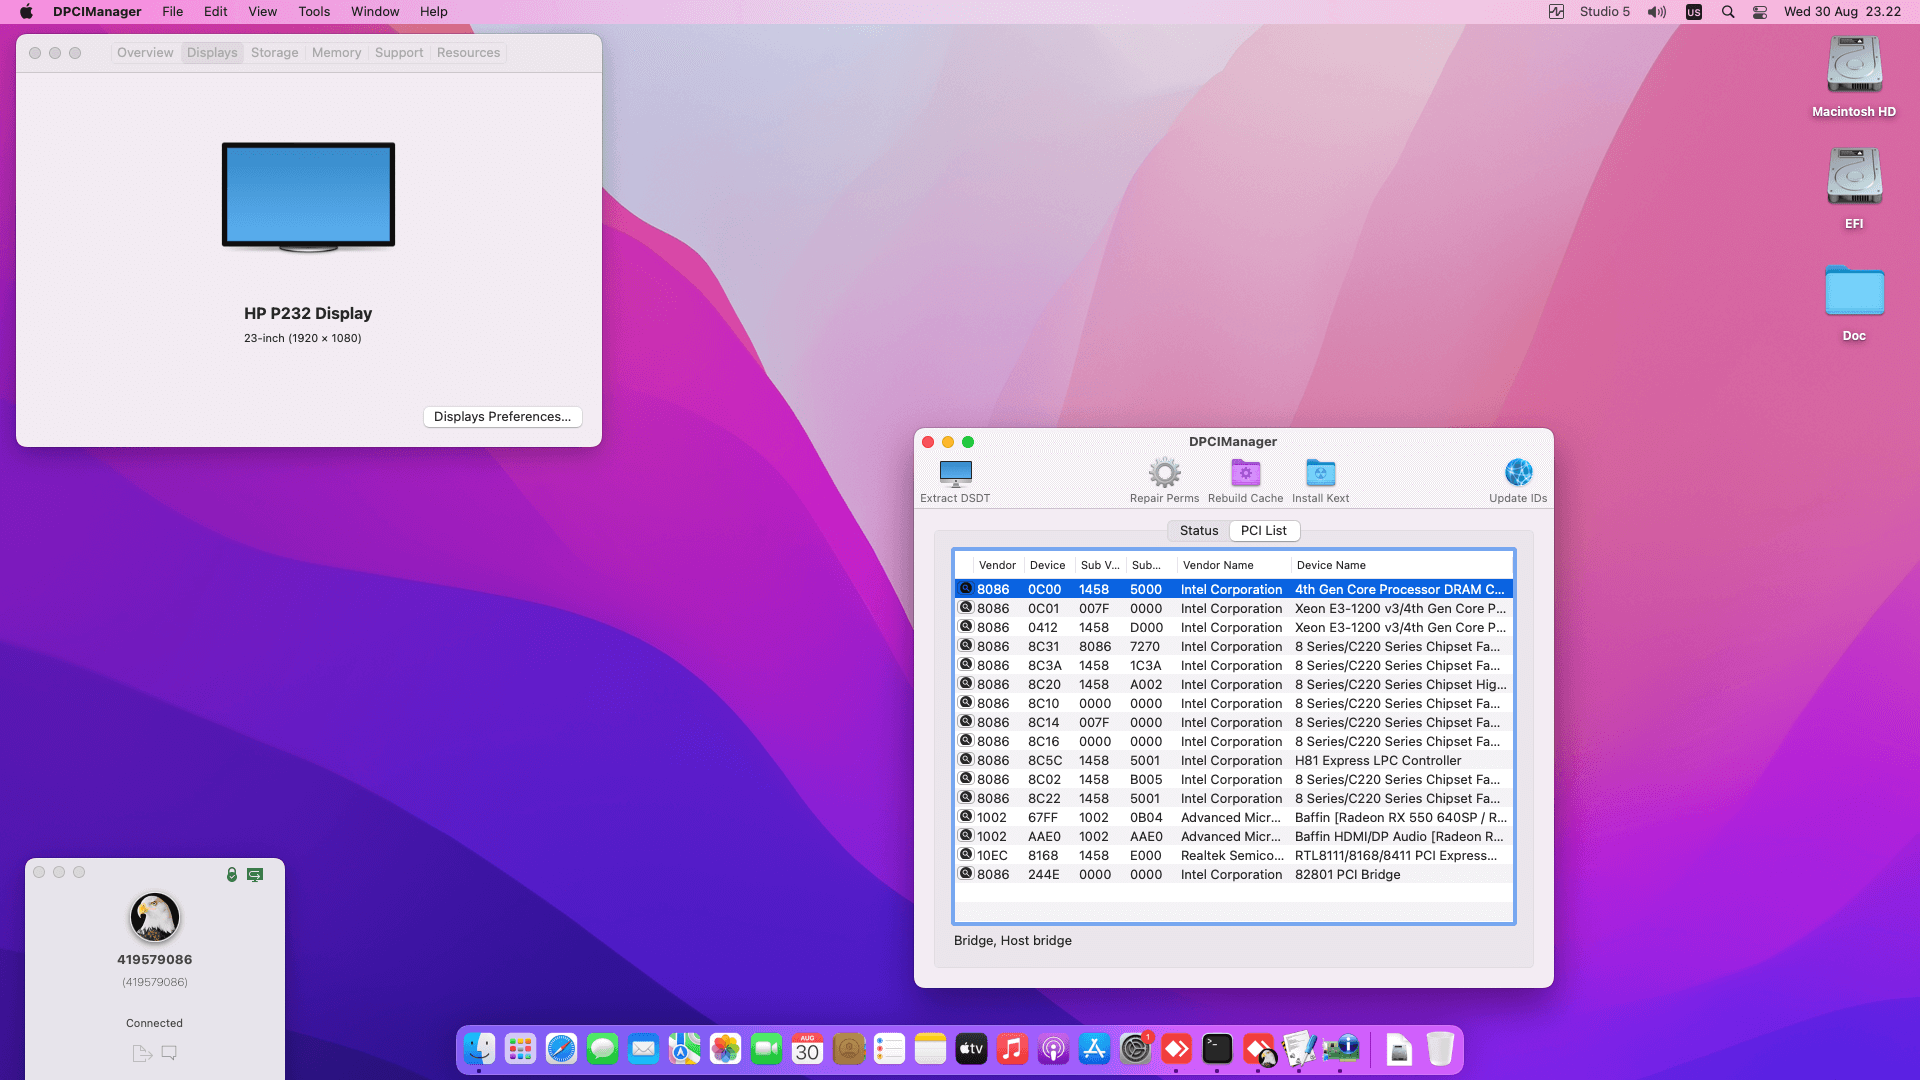
Task: Open App Store from the Dock
Action: point(1094,1049)
